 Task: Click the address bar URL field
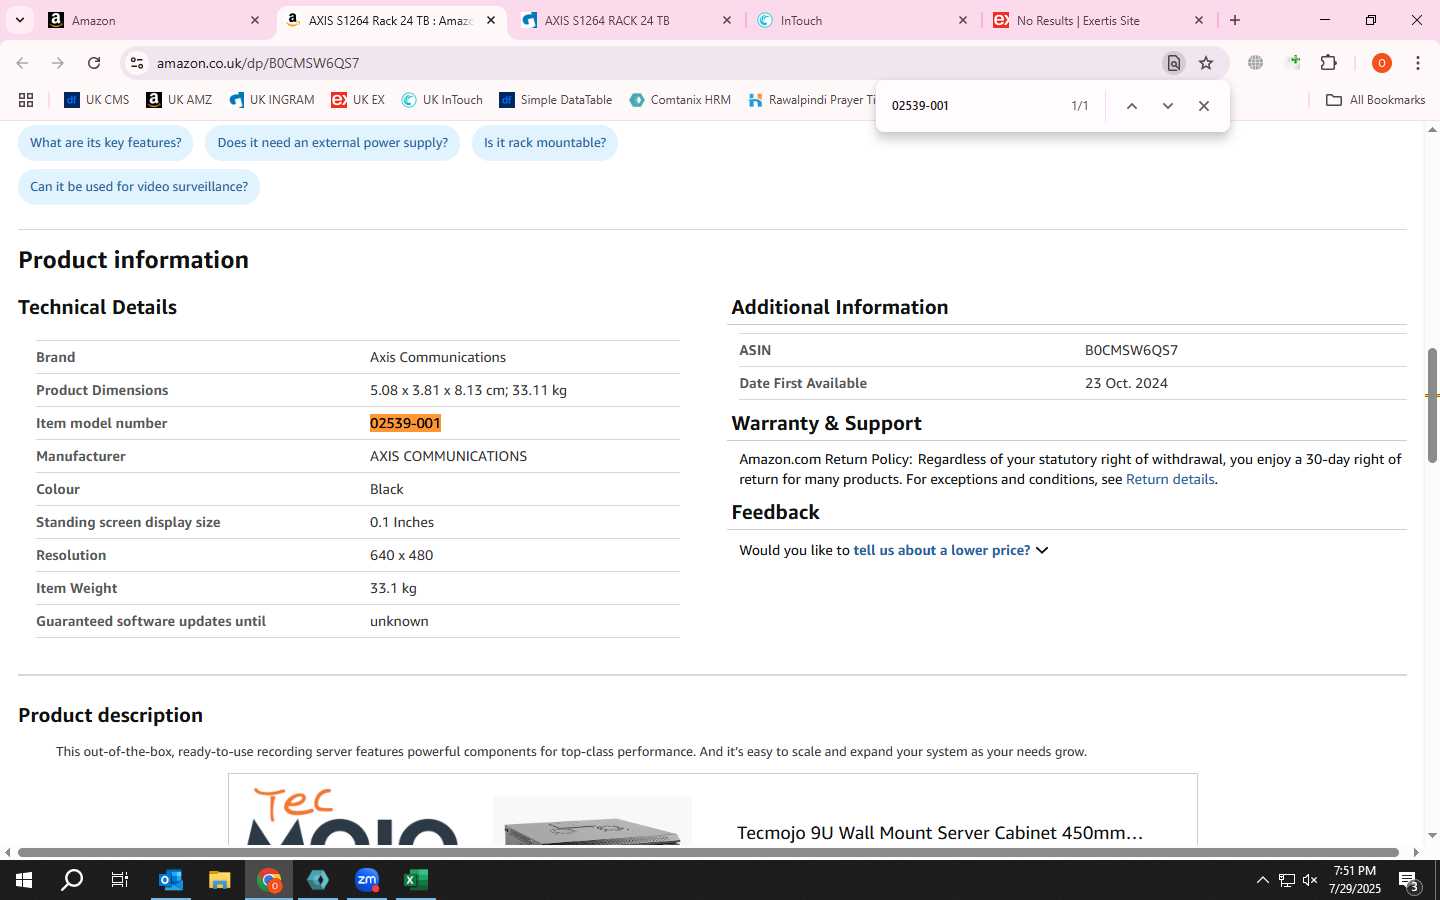point(650,63)
